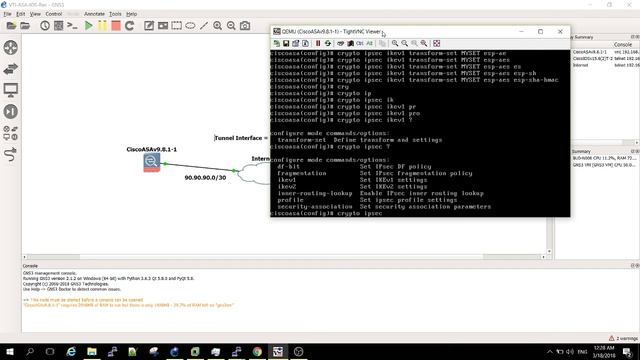
Task: Click the 90.90.90.0/30 link label
Action: tap(205, 178)
